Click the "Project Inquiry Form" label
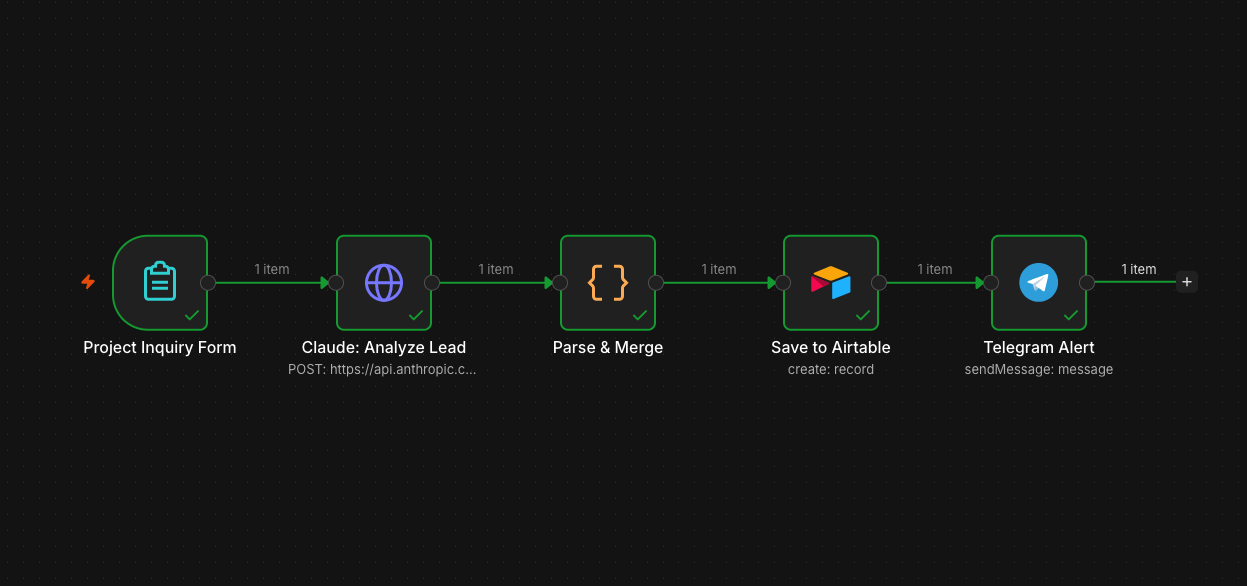The height and width of the screenshot is (586, 1247). [x=160, y=348]
